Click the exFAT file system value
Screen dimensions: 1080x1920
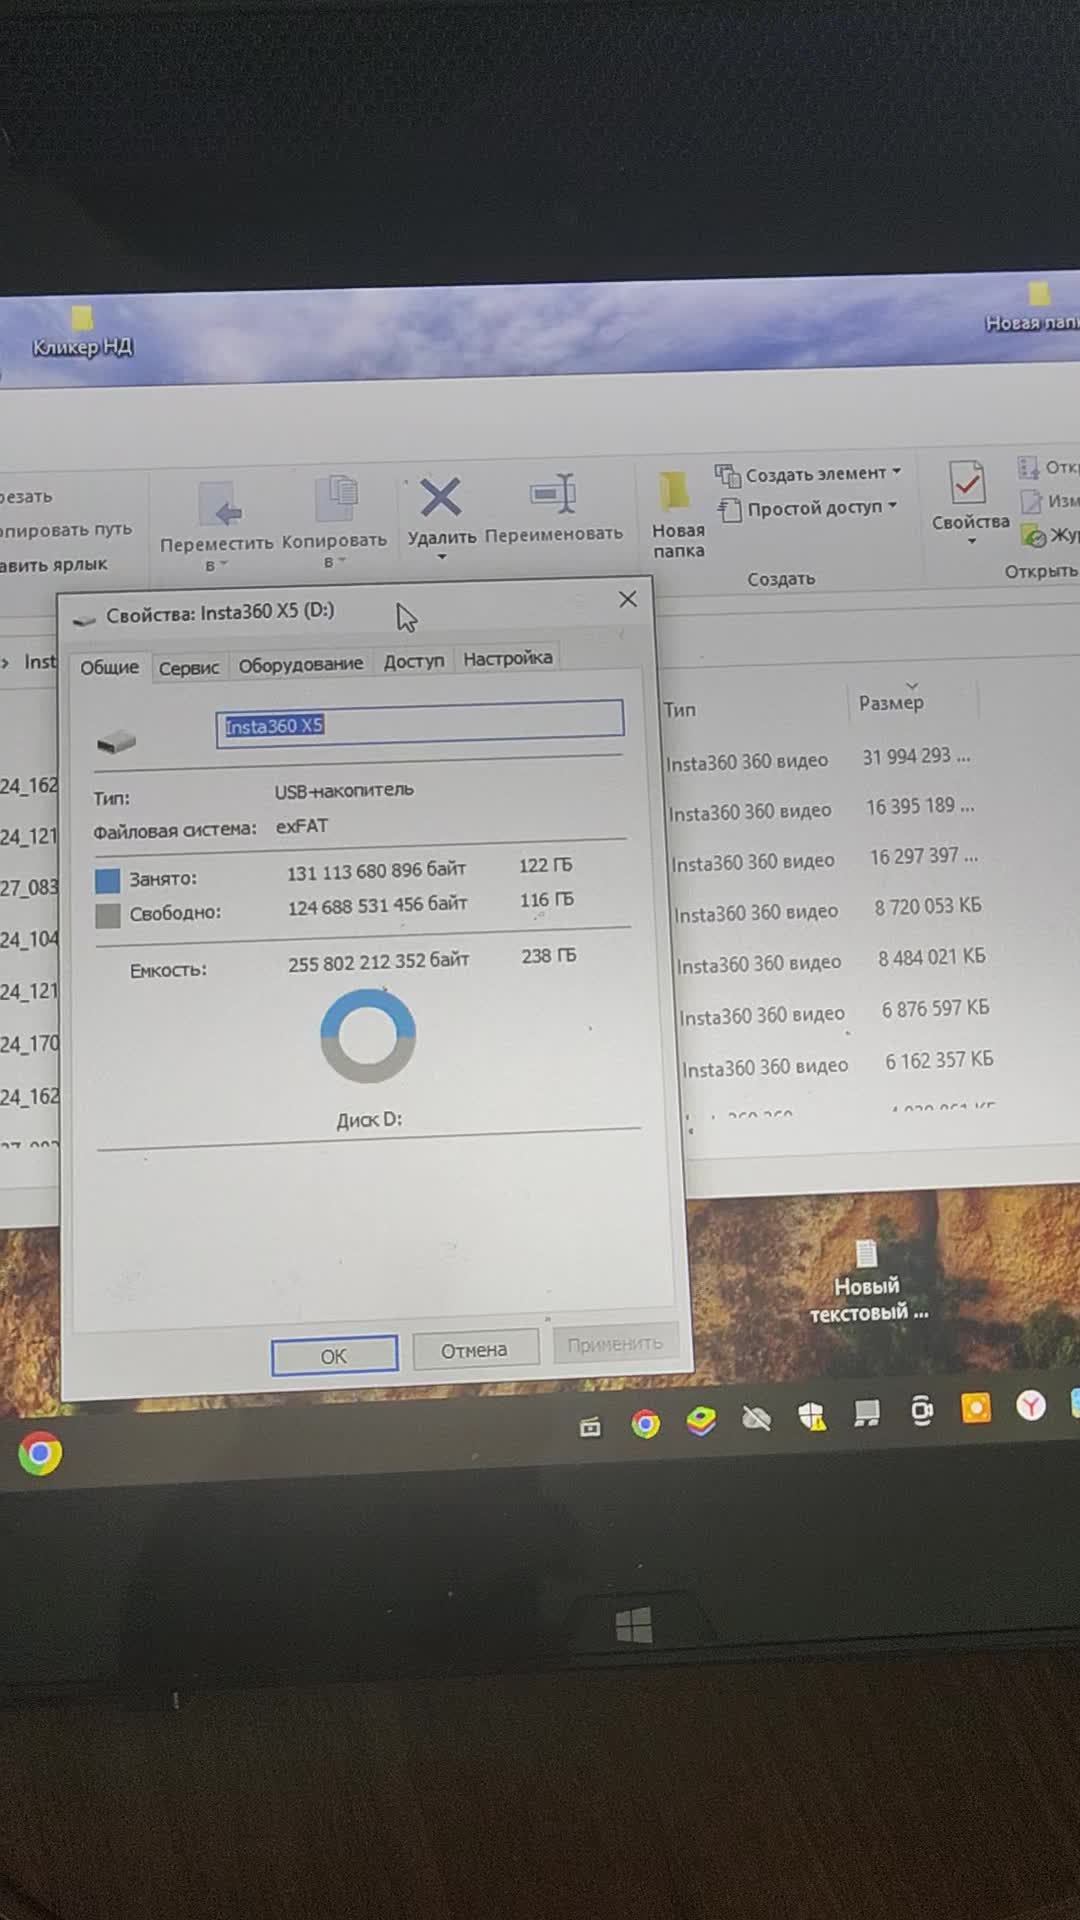(x=301, y=826)
